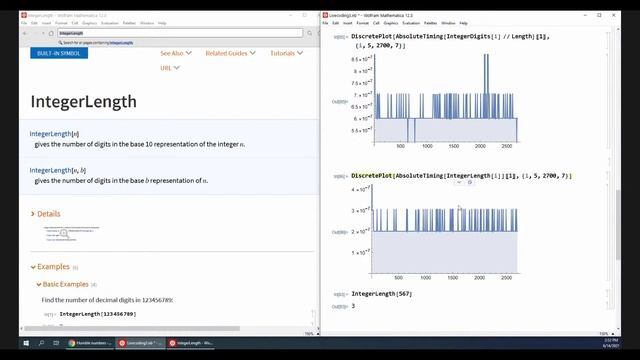Open Insert menu in notebook window
This screenshot has height=360, width=640.
click(347, 23)
